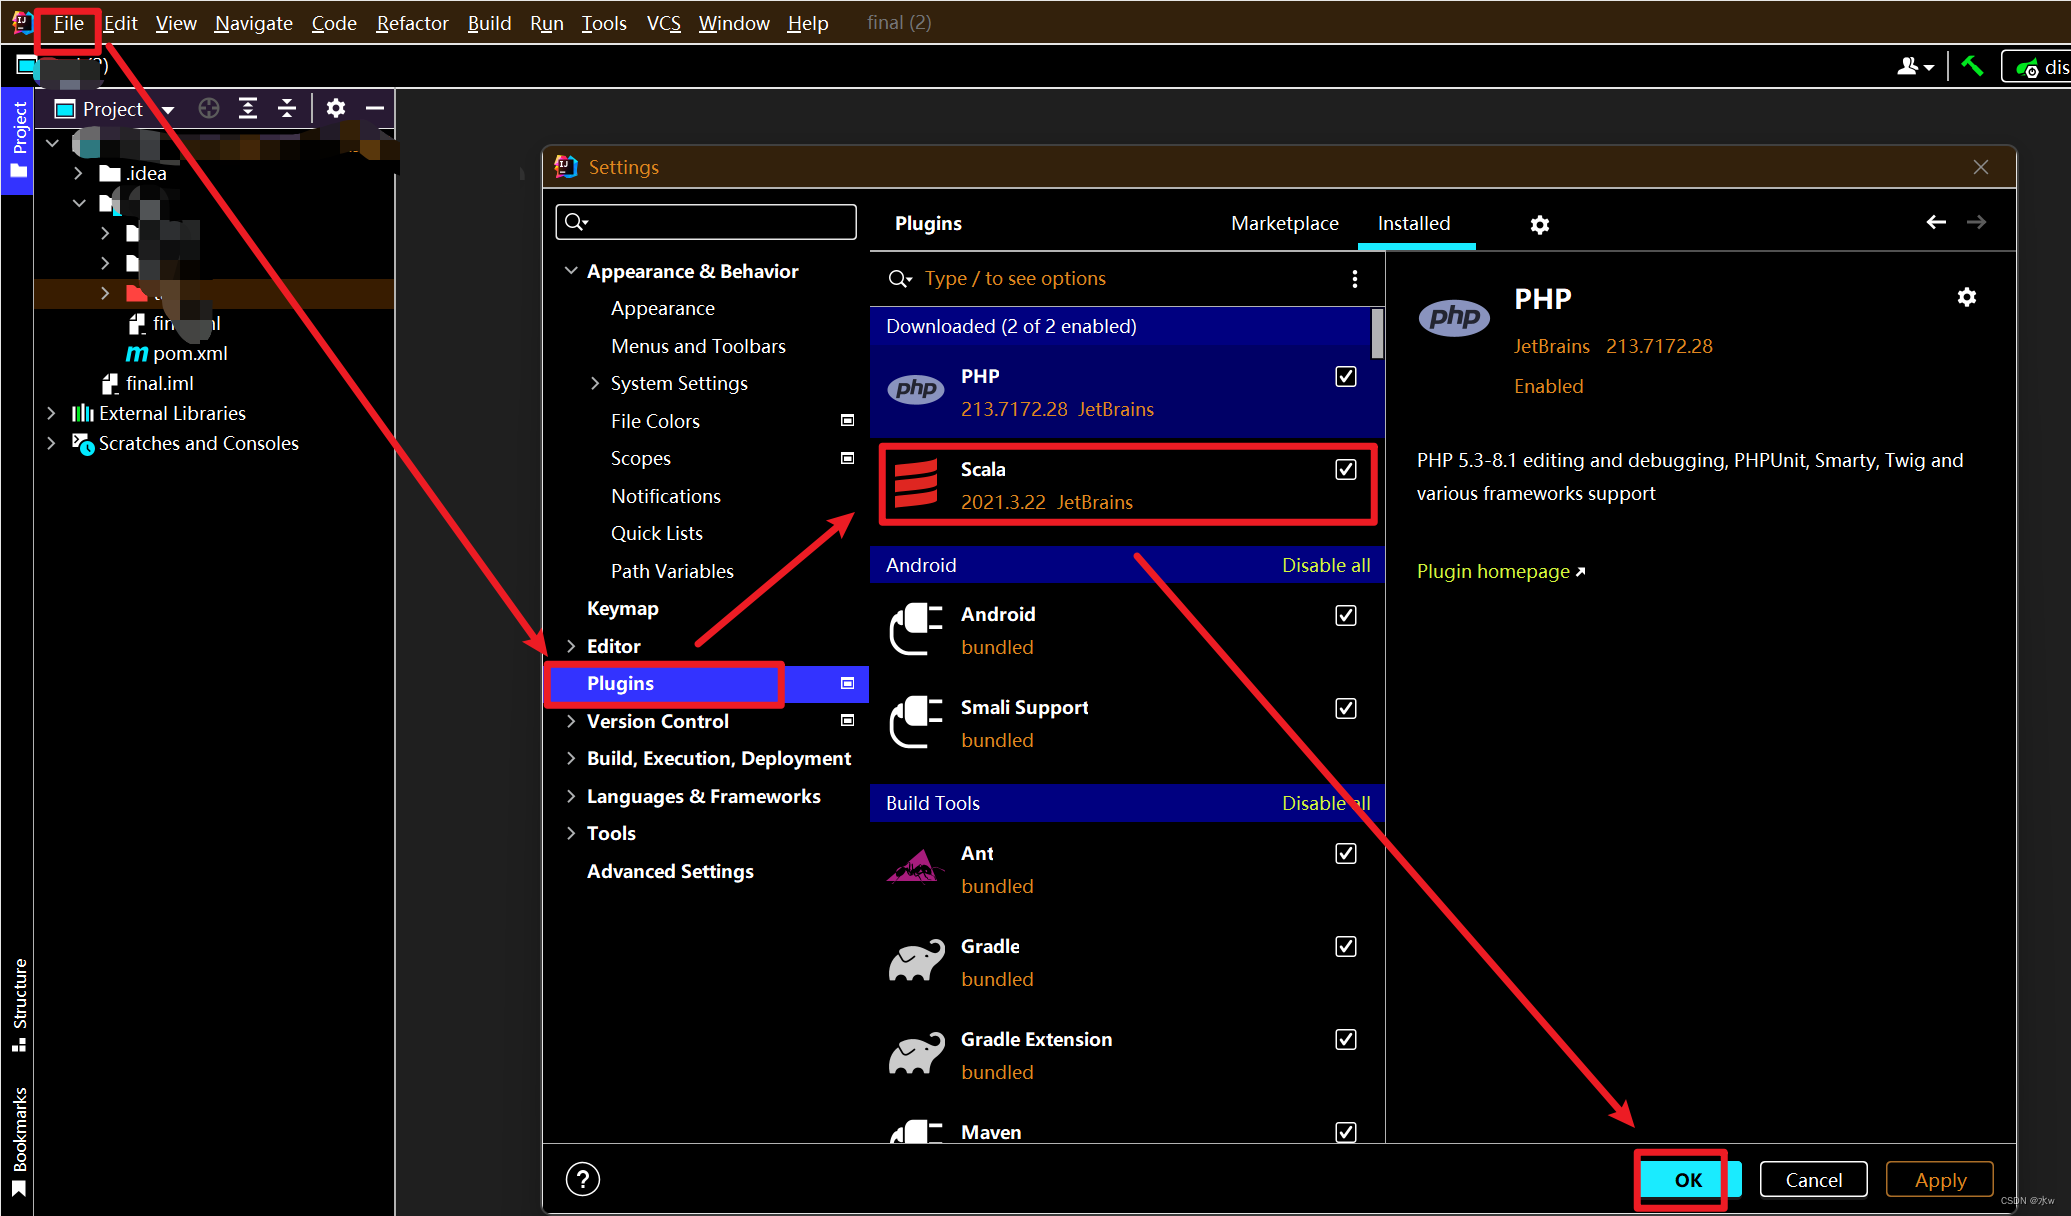Image resolution: width=2071 pixels, height=1216 pixels.
Task: Click the forward arrow in Settings
Action: pyautogui.click(x=1976, y=222)
